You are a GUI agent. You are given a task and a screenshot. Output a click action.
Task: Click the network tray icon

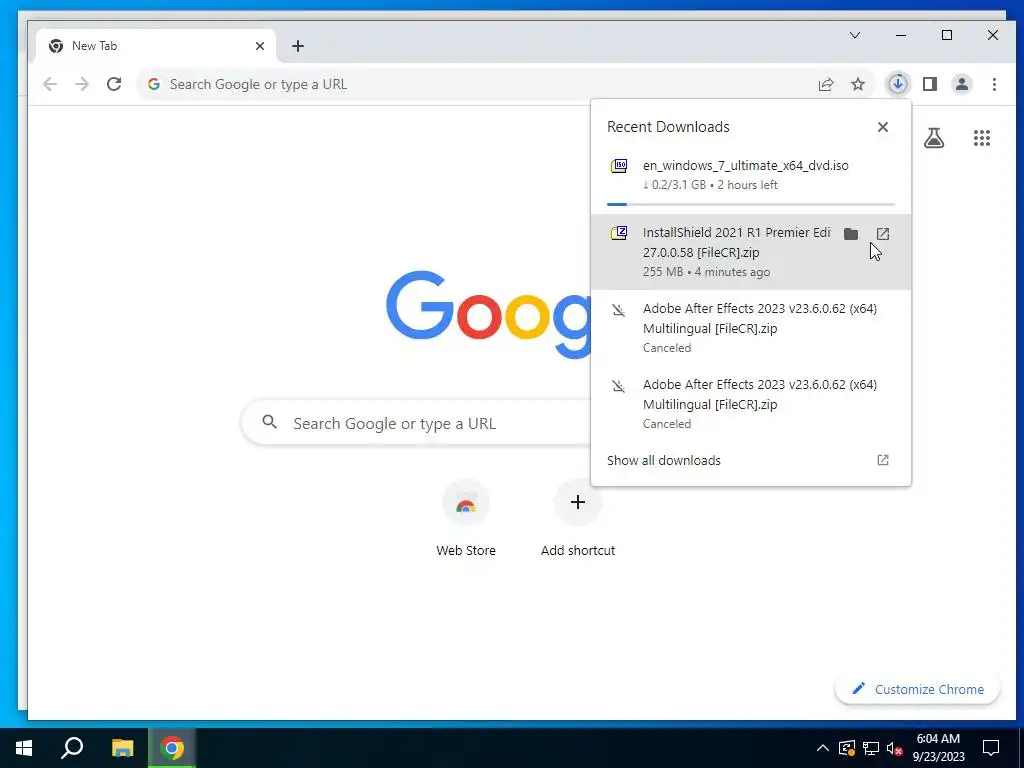(871, 748)
